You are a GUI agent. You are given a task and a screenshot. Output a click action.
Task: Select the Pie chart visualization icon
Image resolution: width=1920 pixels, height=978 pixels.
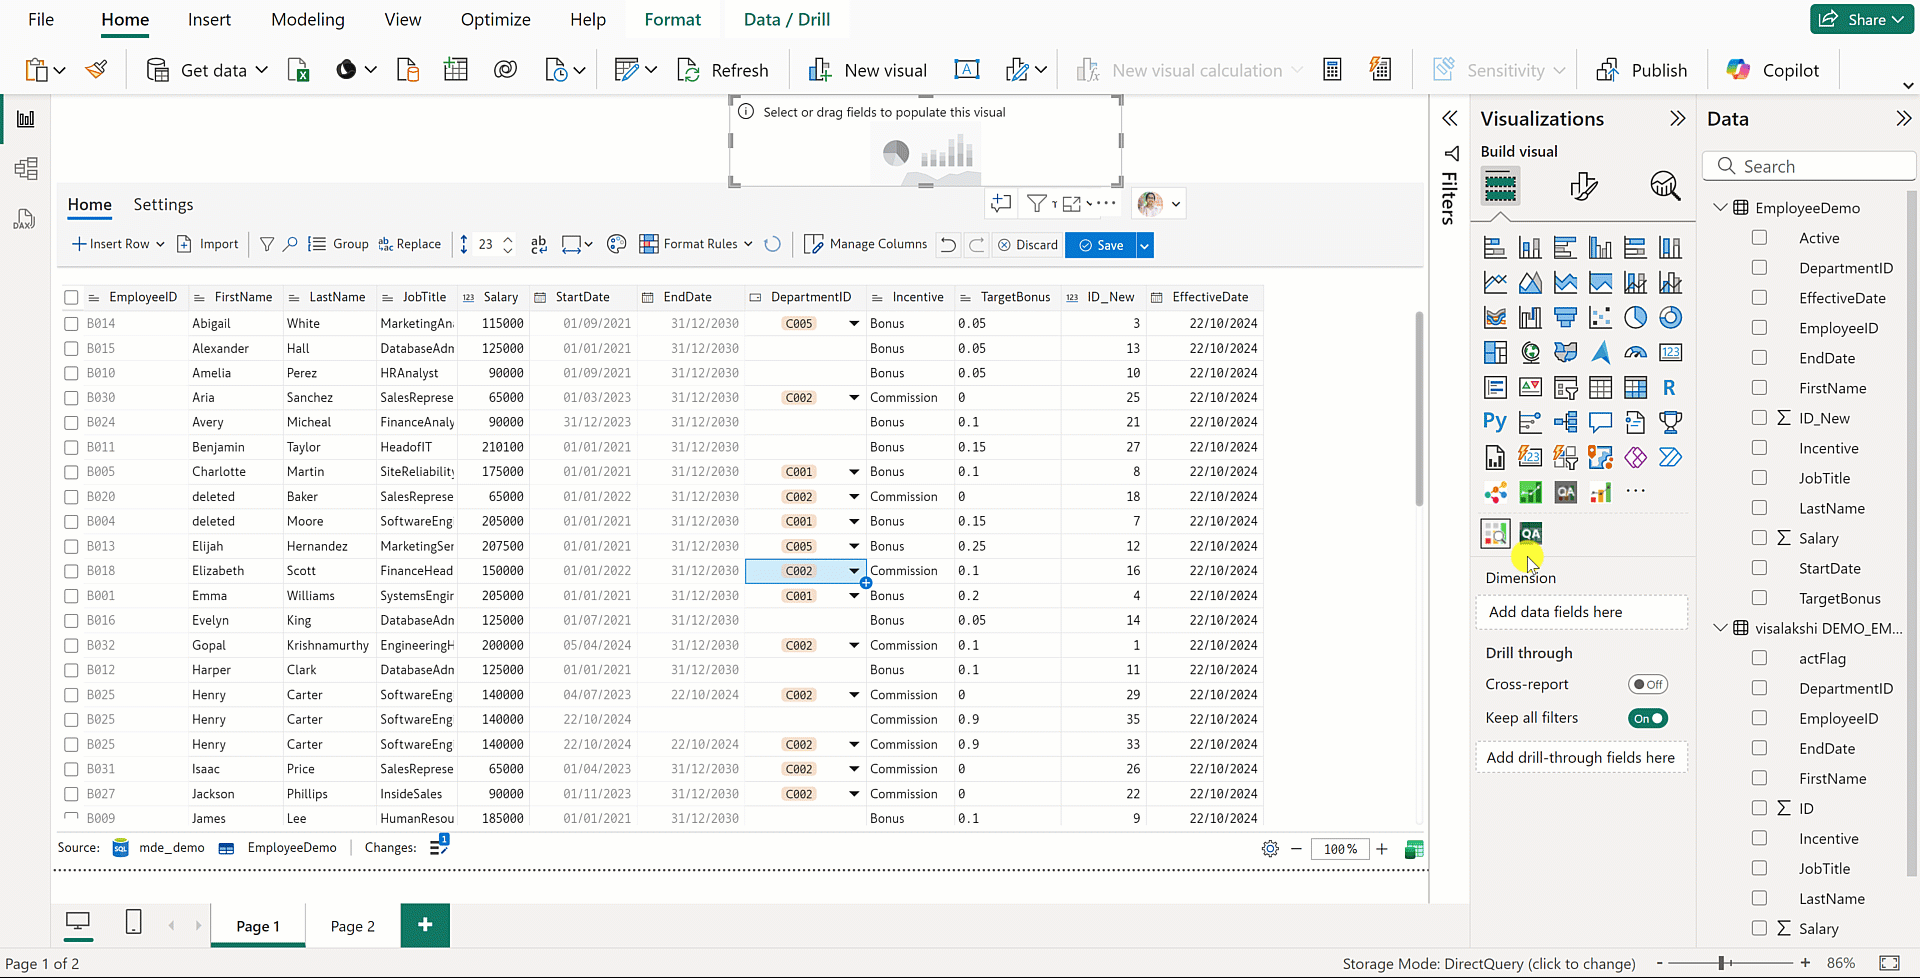[x=1635, y=318]
